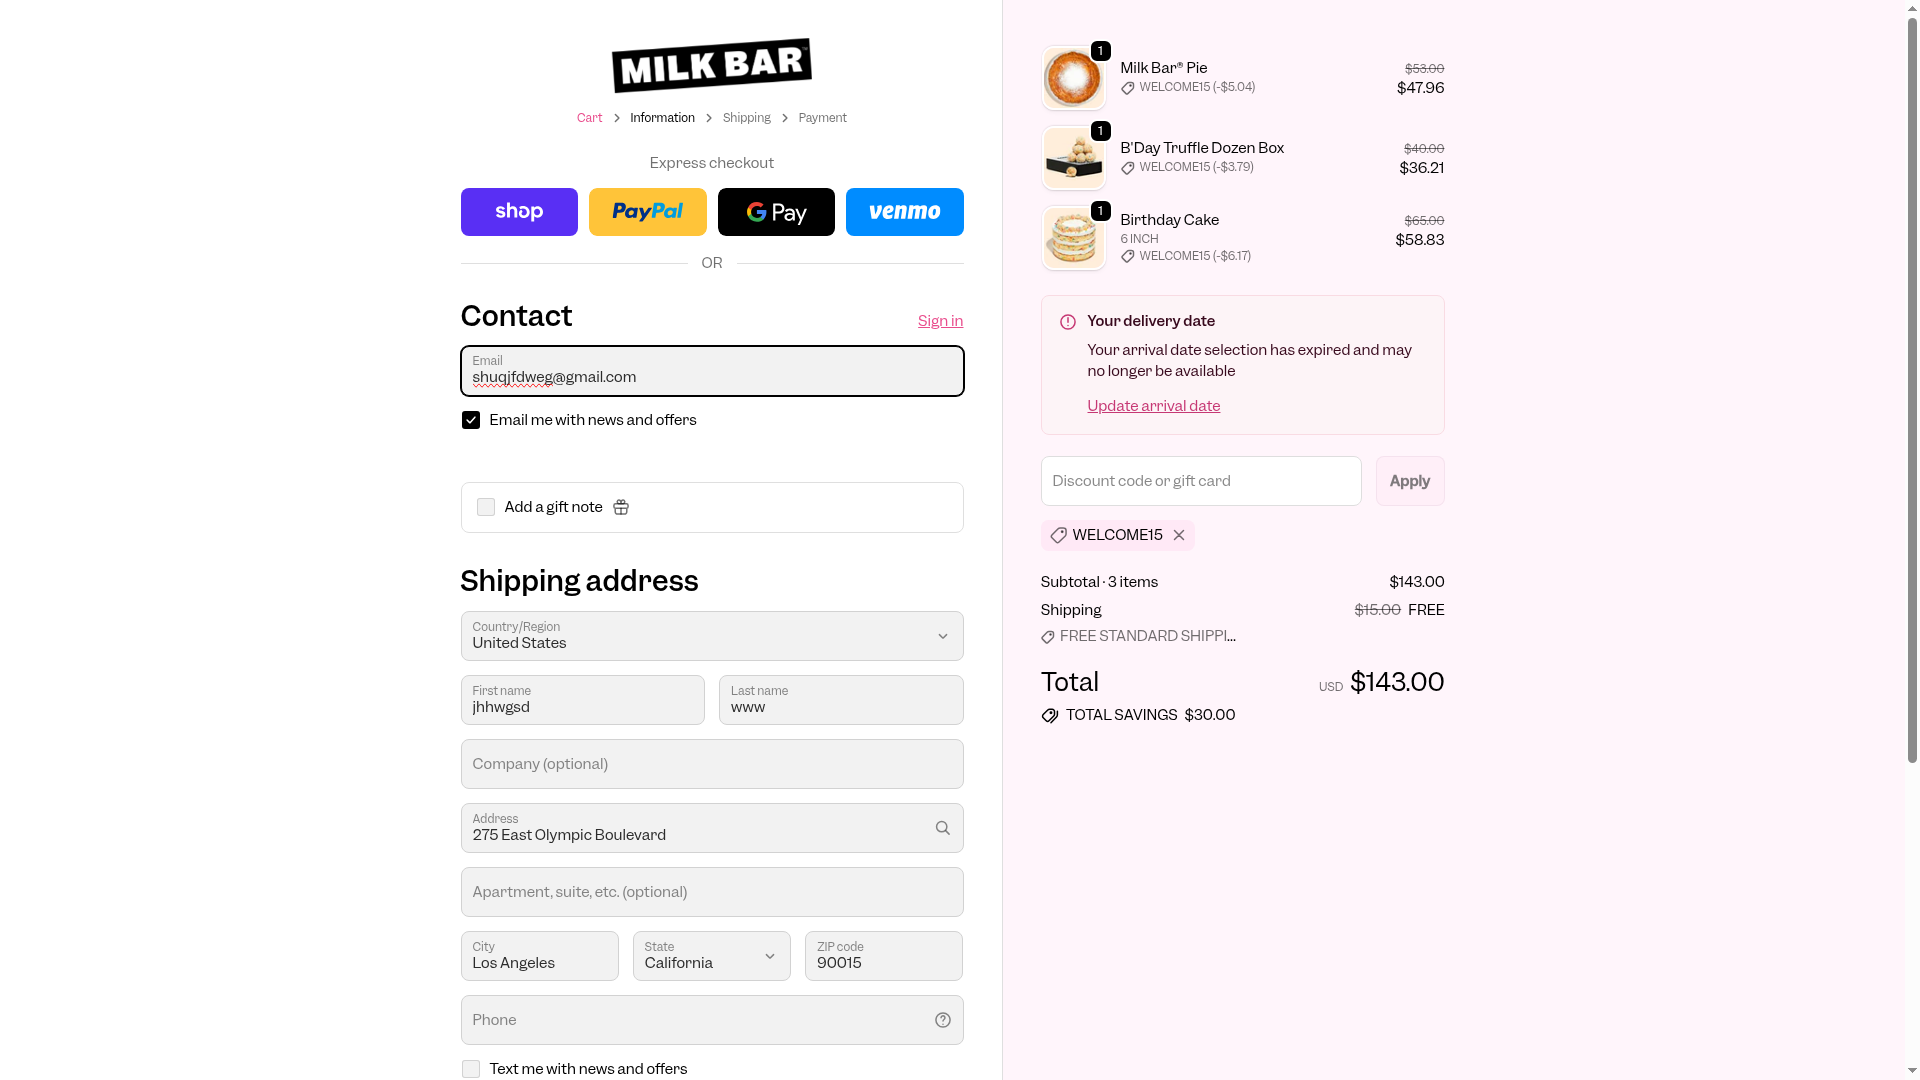The height and width of the screenshot is (1080, 1920).
Task: Select Google Pay express checkout
Action: point(776,212)
